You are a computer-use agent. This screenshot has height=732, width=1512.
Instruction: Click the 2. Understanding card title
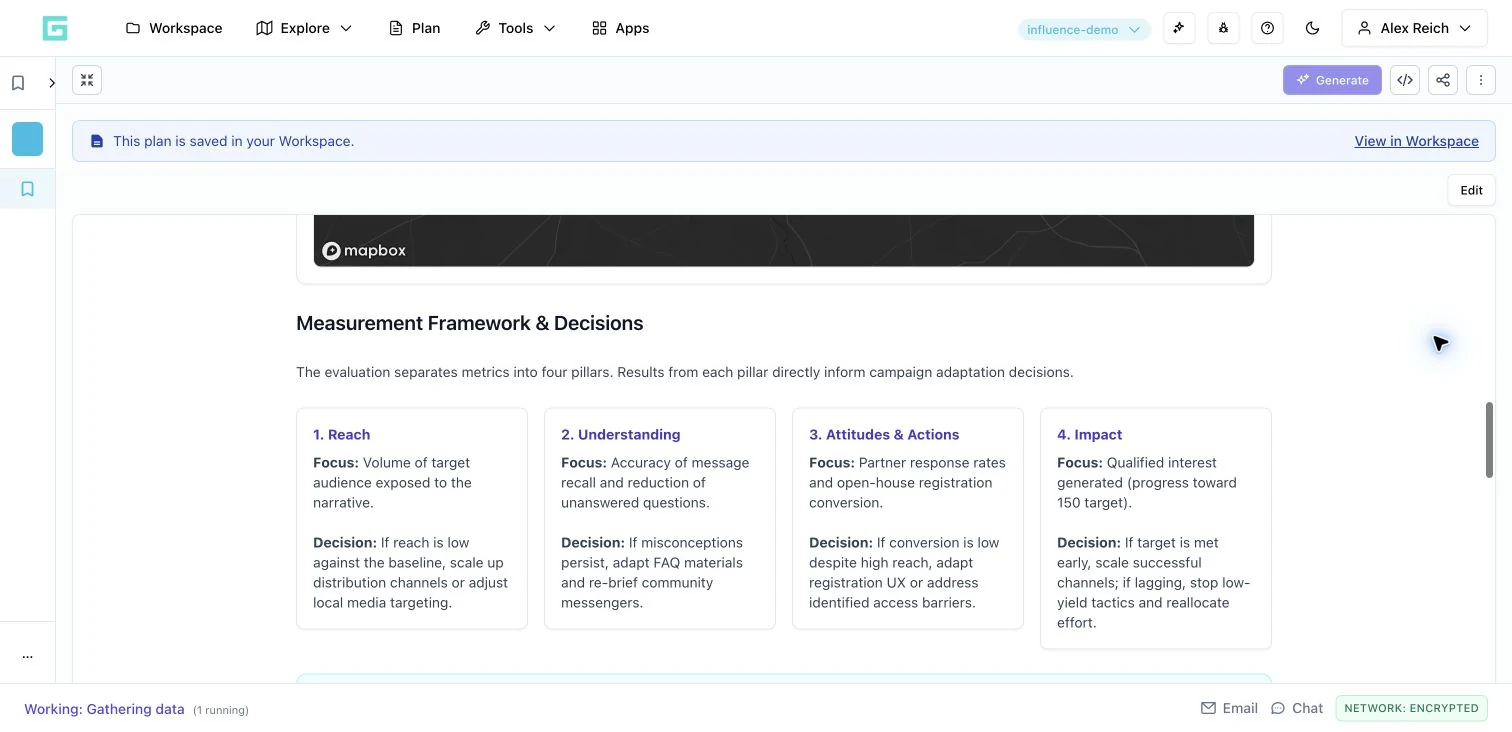(x=620, y=434)
